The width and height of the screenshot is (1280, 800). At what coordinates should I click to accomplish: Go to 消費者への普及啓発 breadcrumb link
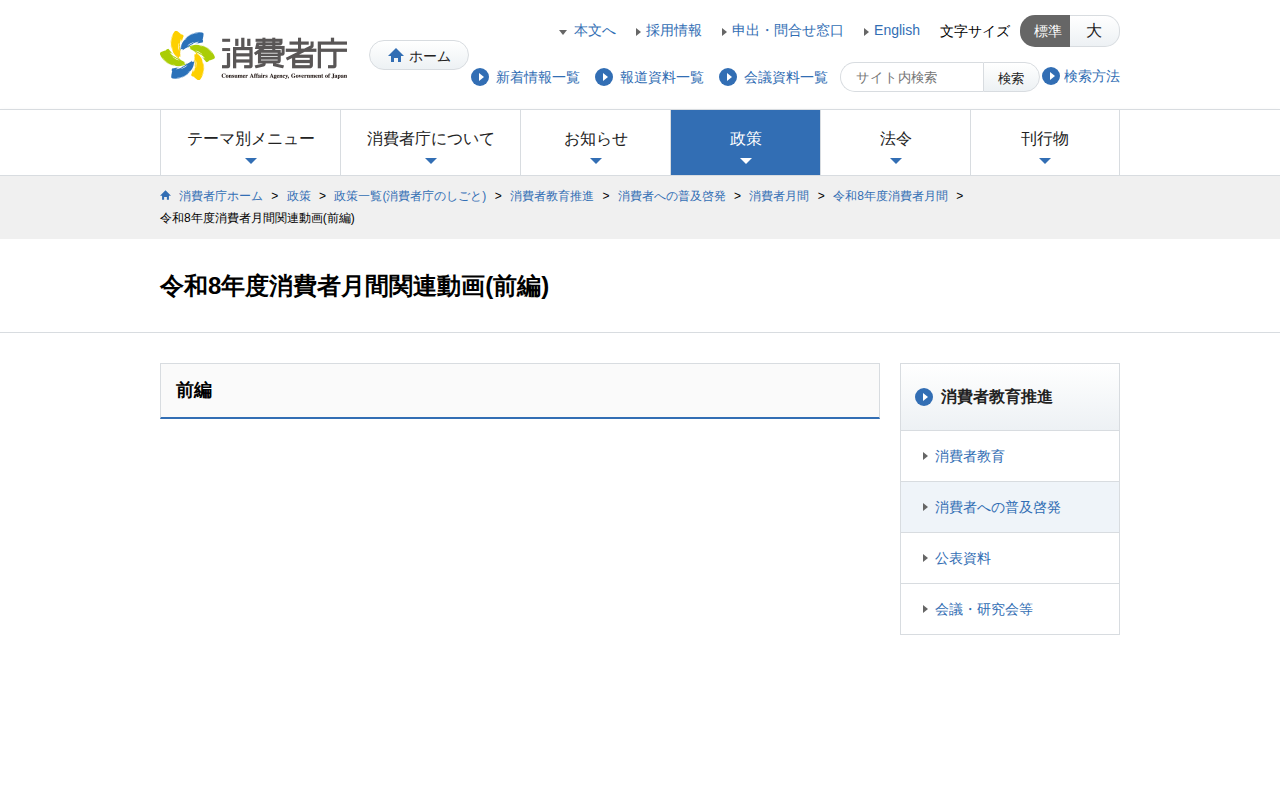(x=672, y=196)
